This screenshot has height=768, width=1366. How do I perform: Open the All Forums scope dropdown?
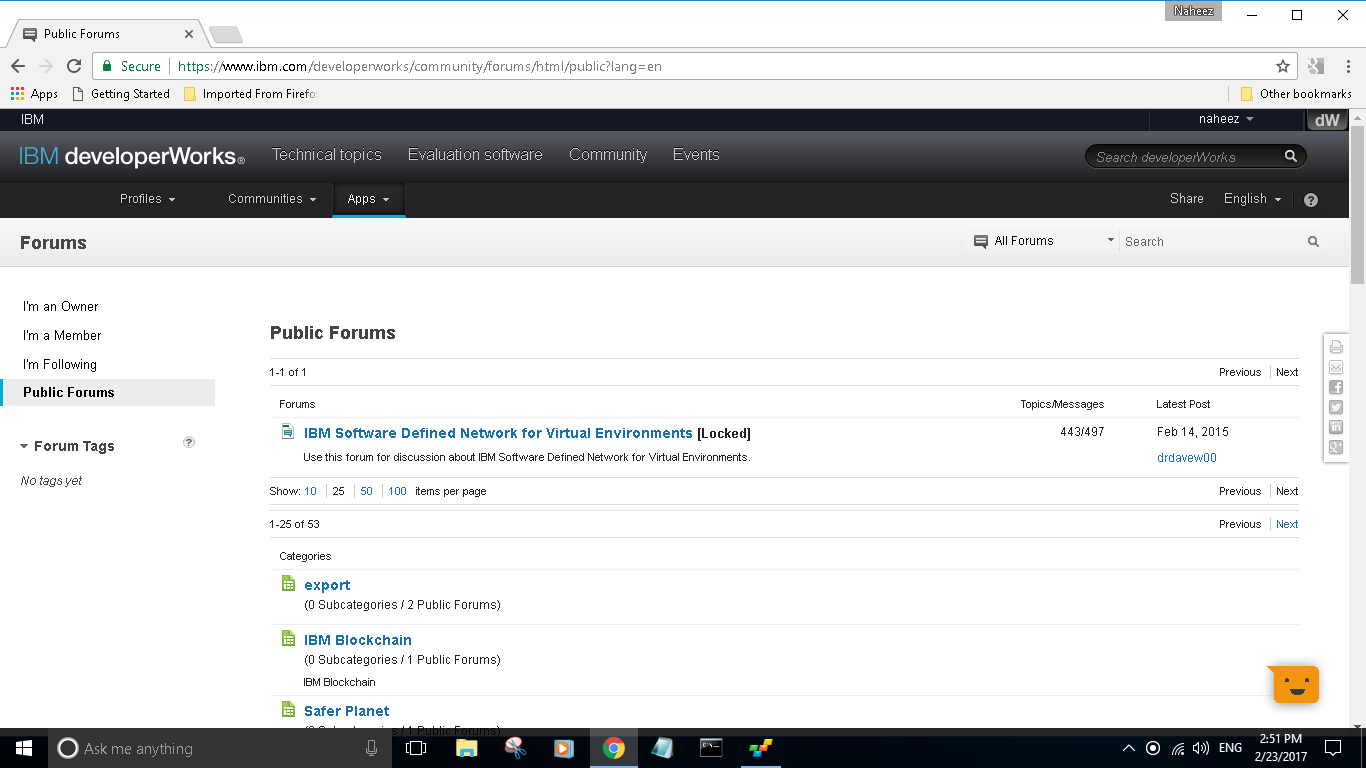click(1044, 241)
